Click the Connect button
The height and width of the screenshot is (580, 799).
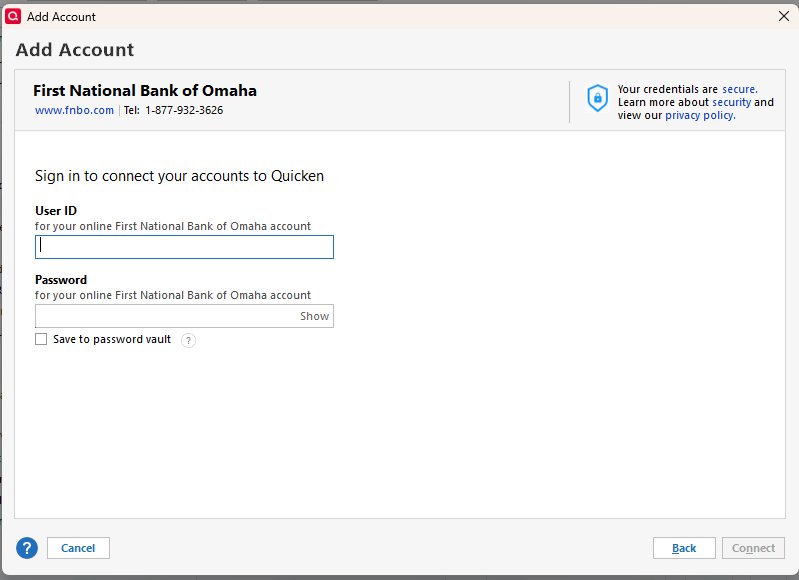point(753,548)
